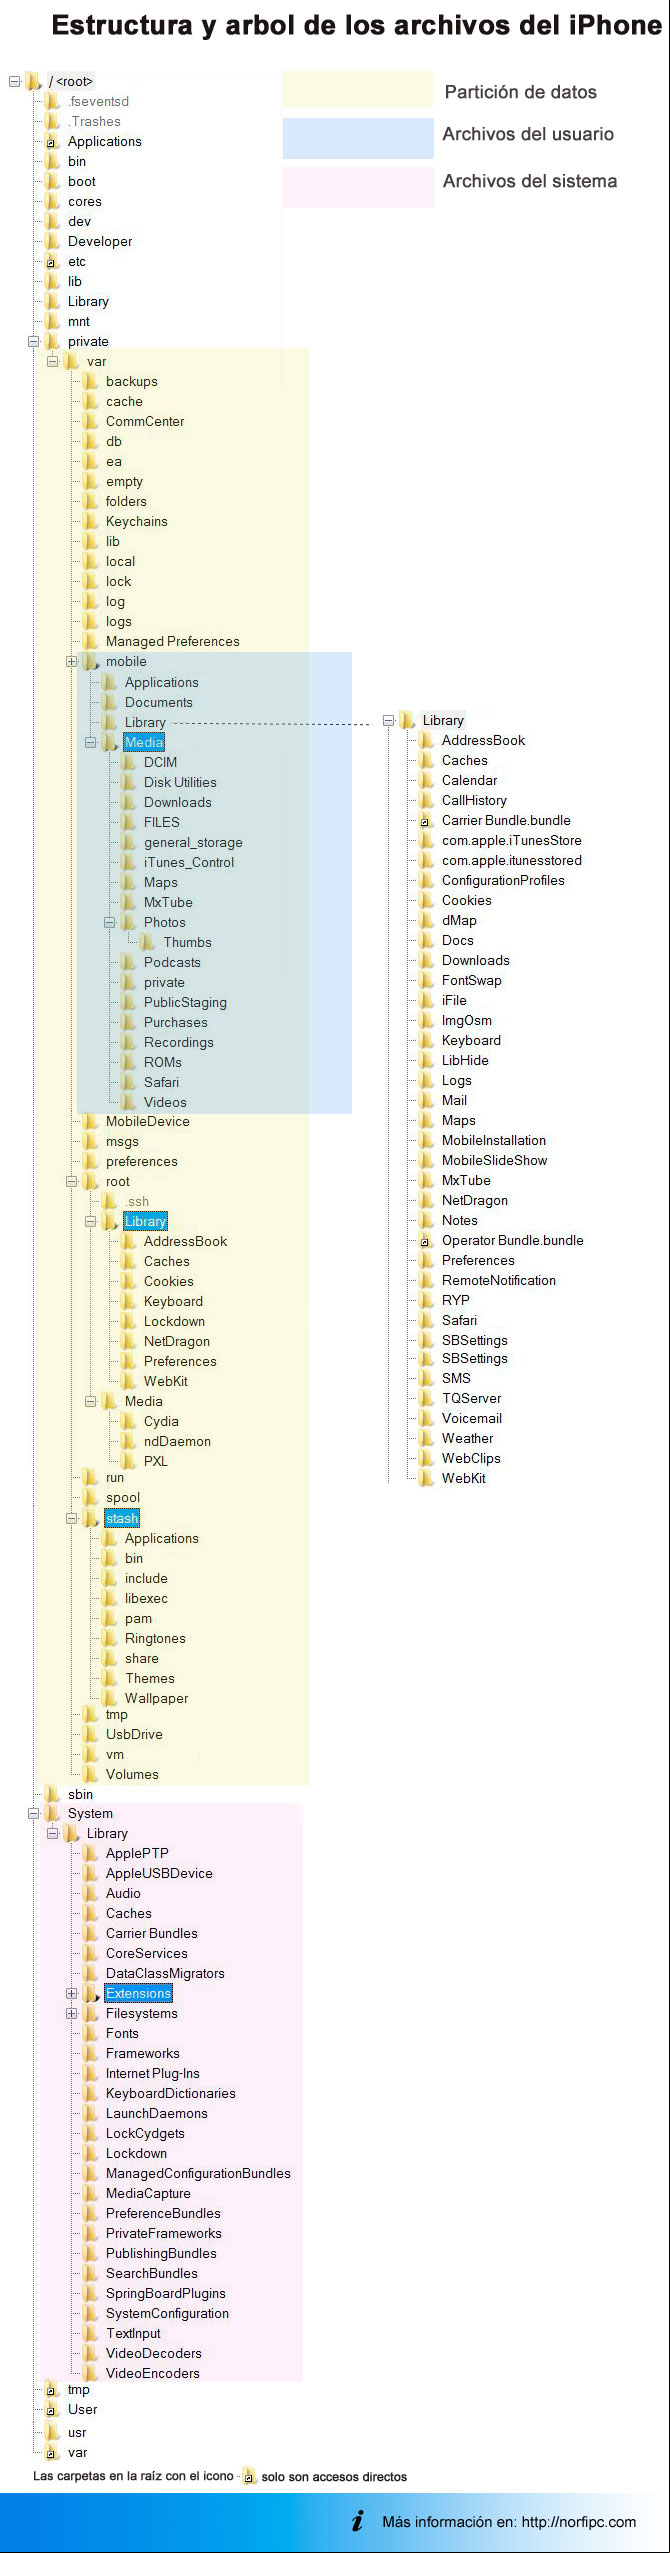This screenshot has height=2553, width=670.
Task: Select the 'ManagedConfigurationBundles' folder row
Action: click(186, 2173)
